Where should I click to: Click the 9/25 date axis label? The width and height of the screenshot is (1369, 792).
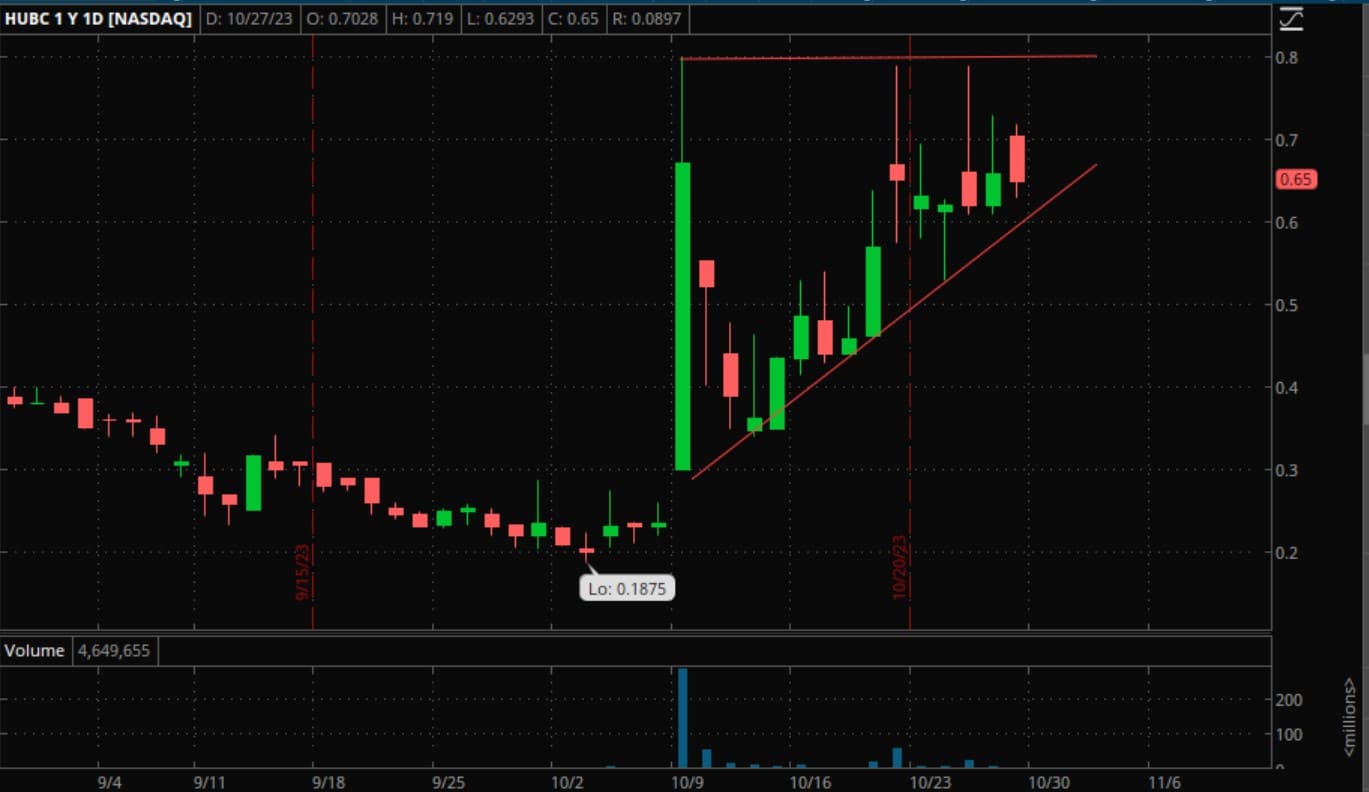pos(448,782)
